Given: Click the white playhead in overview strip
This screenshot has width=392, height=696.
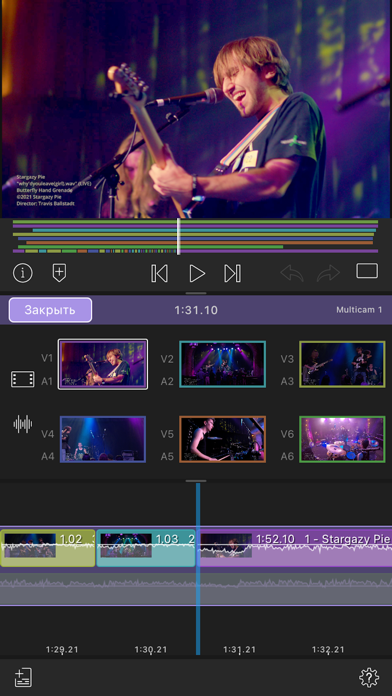Looking at the screenshot, I should (x=178, y=236).
